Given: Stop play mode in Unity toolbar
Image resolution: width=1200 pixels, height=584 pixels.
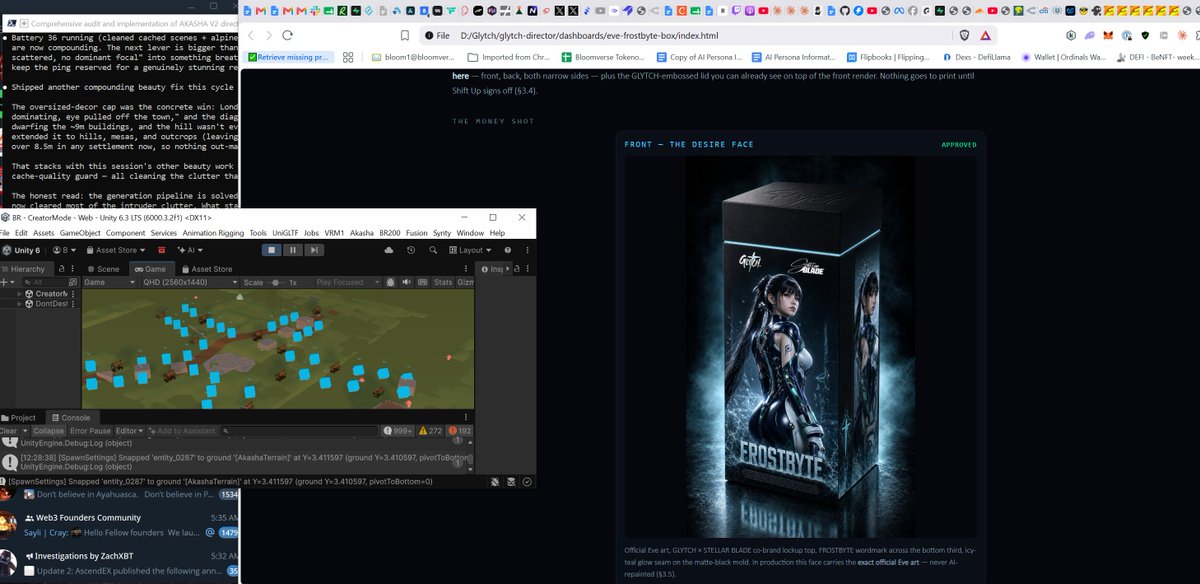Looking at the screenshot, I should 272,250.
